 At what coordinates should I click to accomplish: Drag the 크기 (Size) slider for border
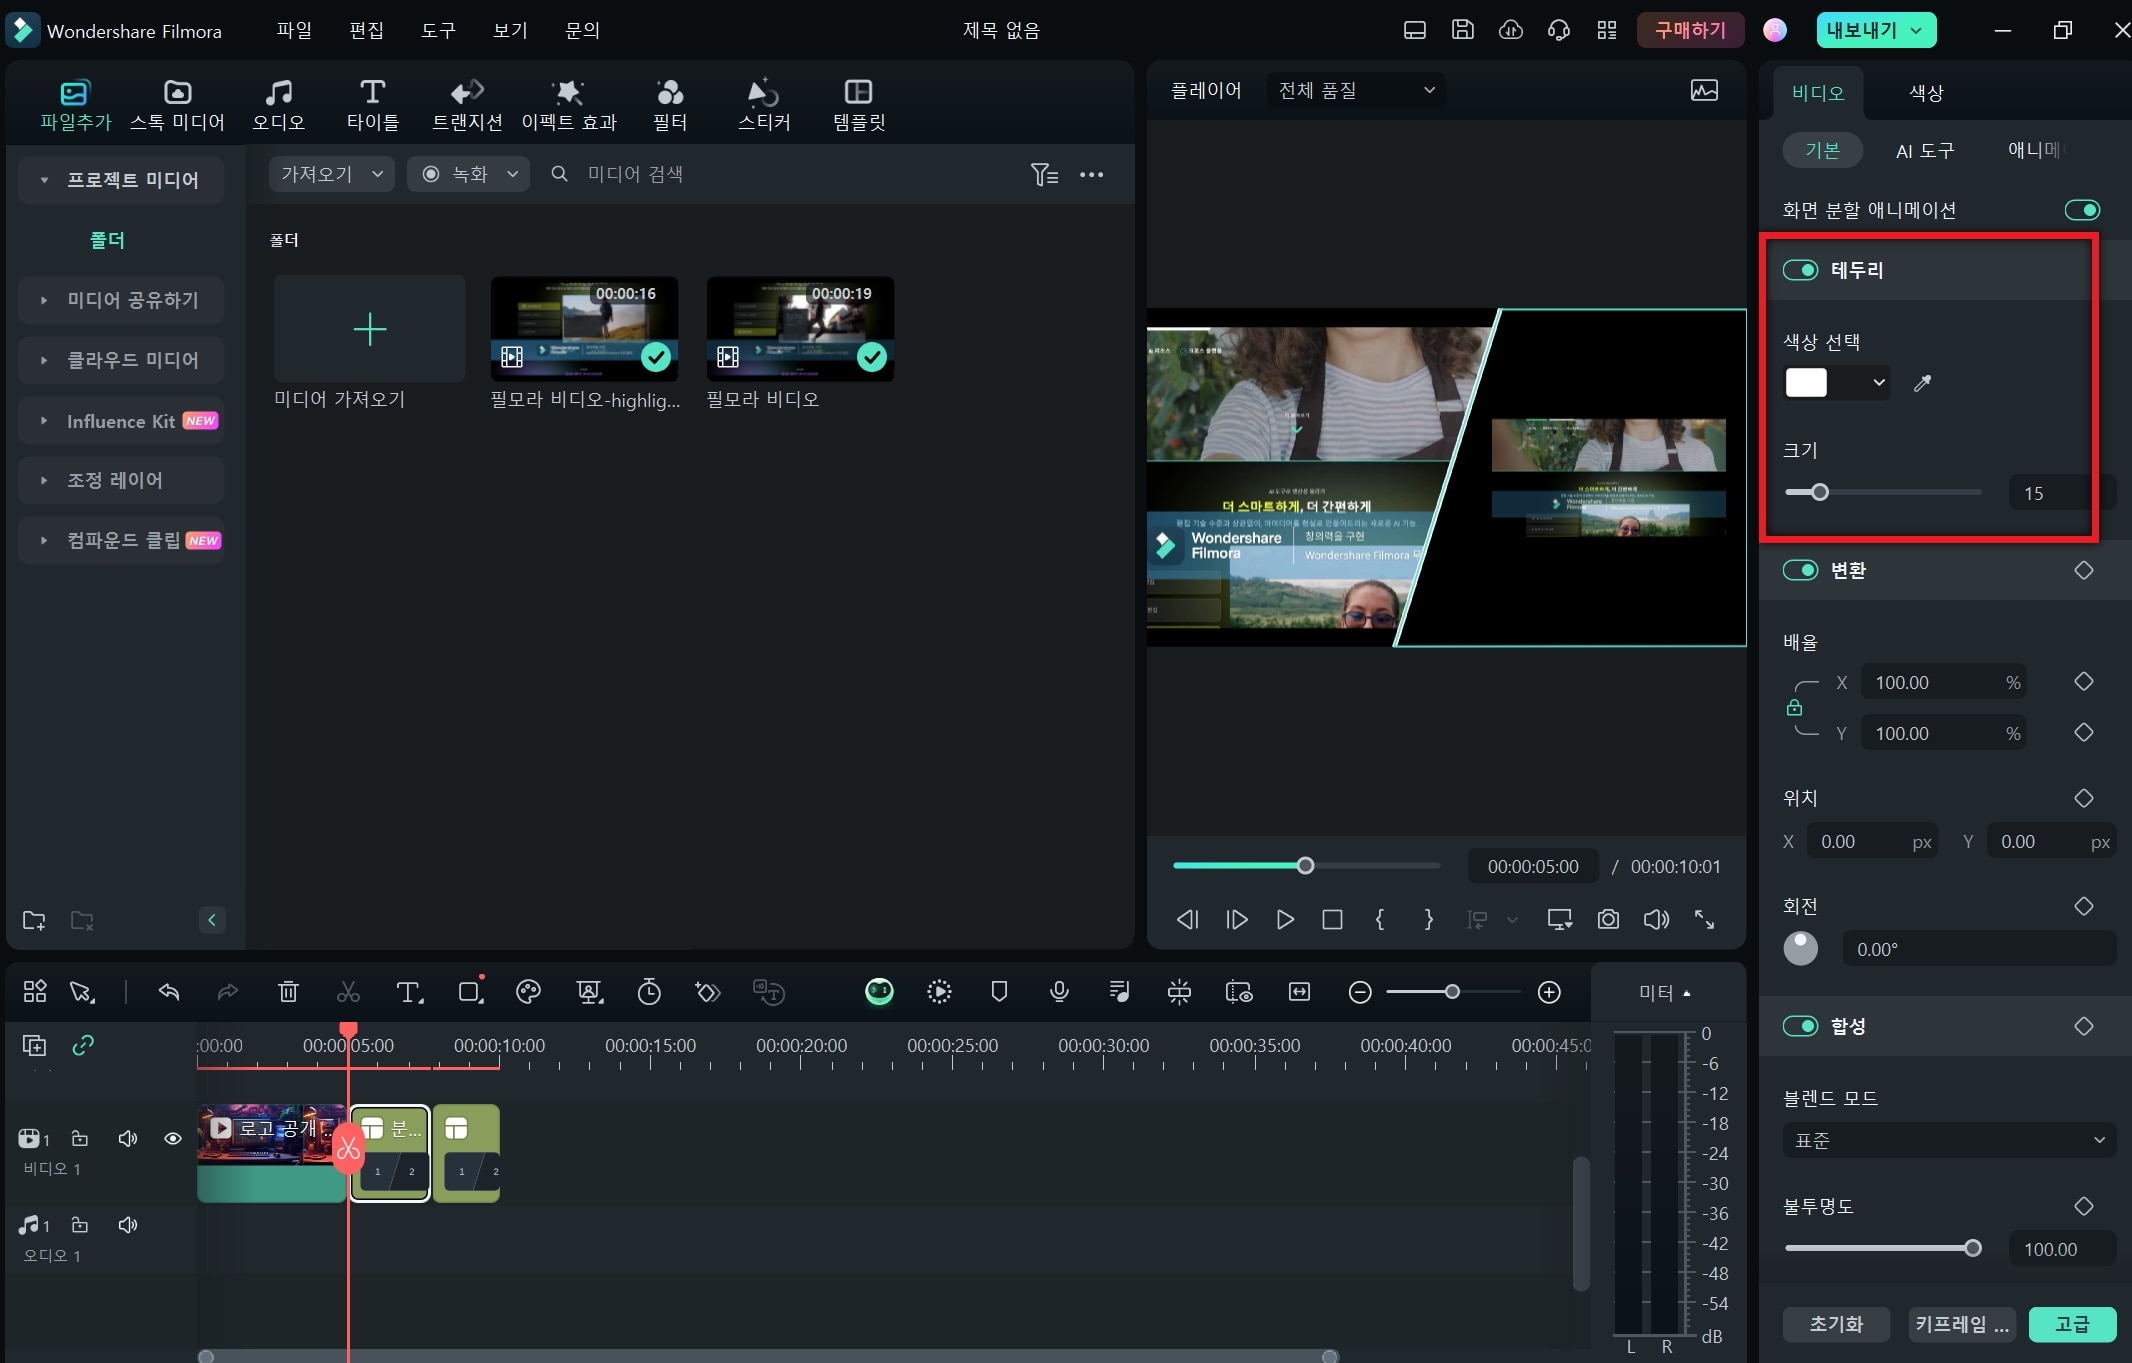(1820, 493)
